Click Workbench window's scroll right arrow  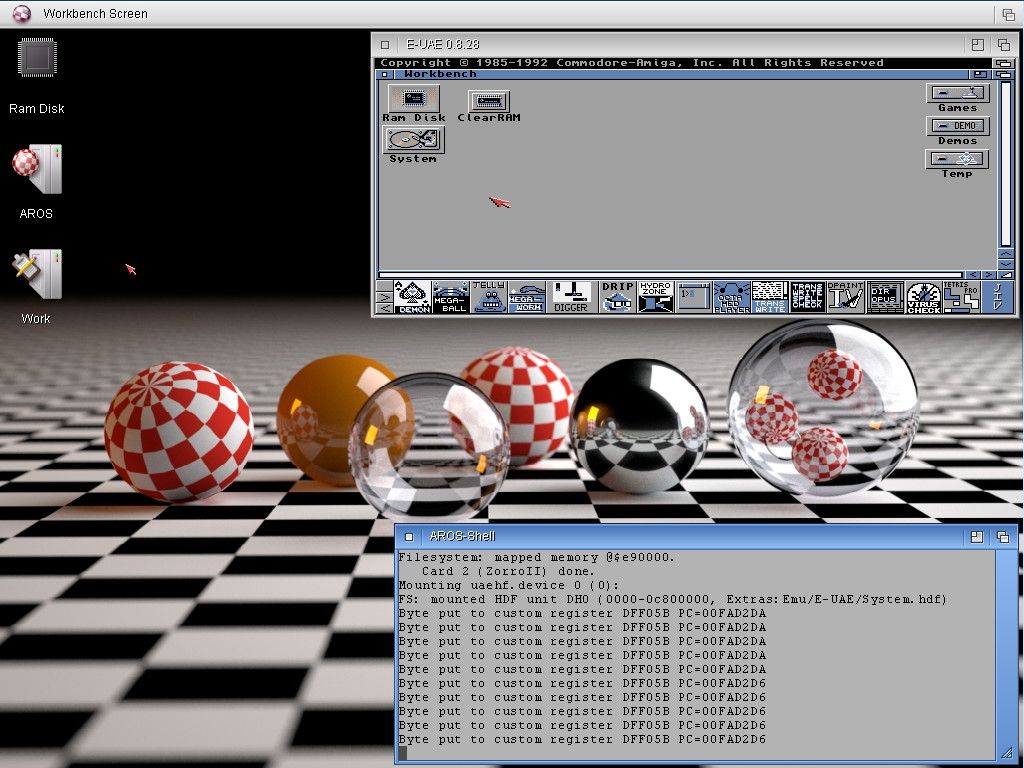988,275
